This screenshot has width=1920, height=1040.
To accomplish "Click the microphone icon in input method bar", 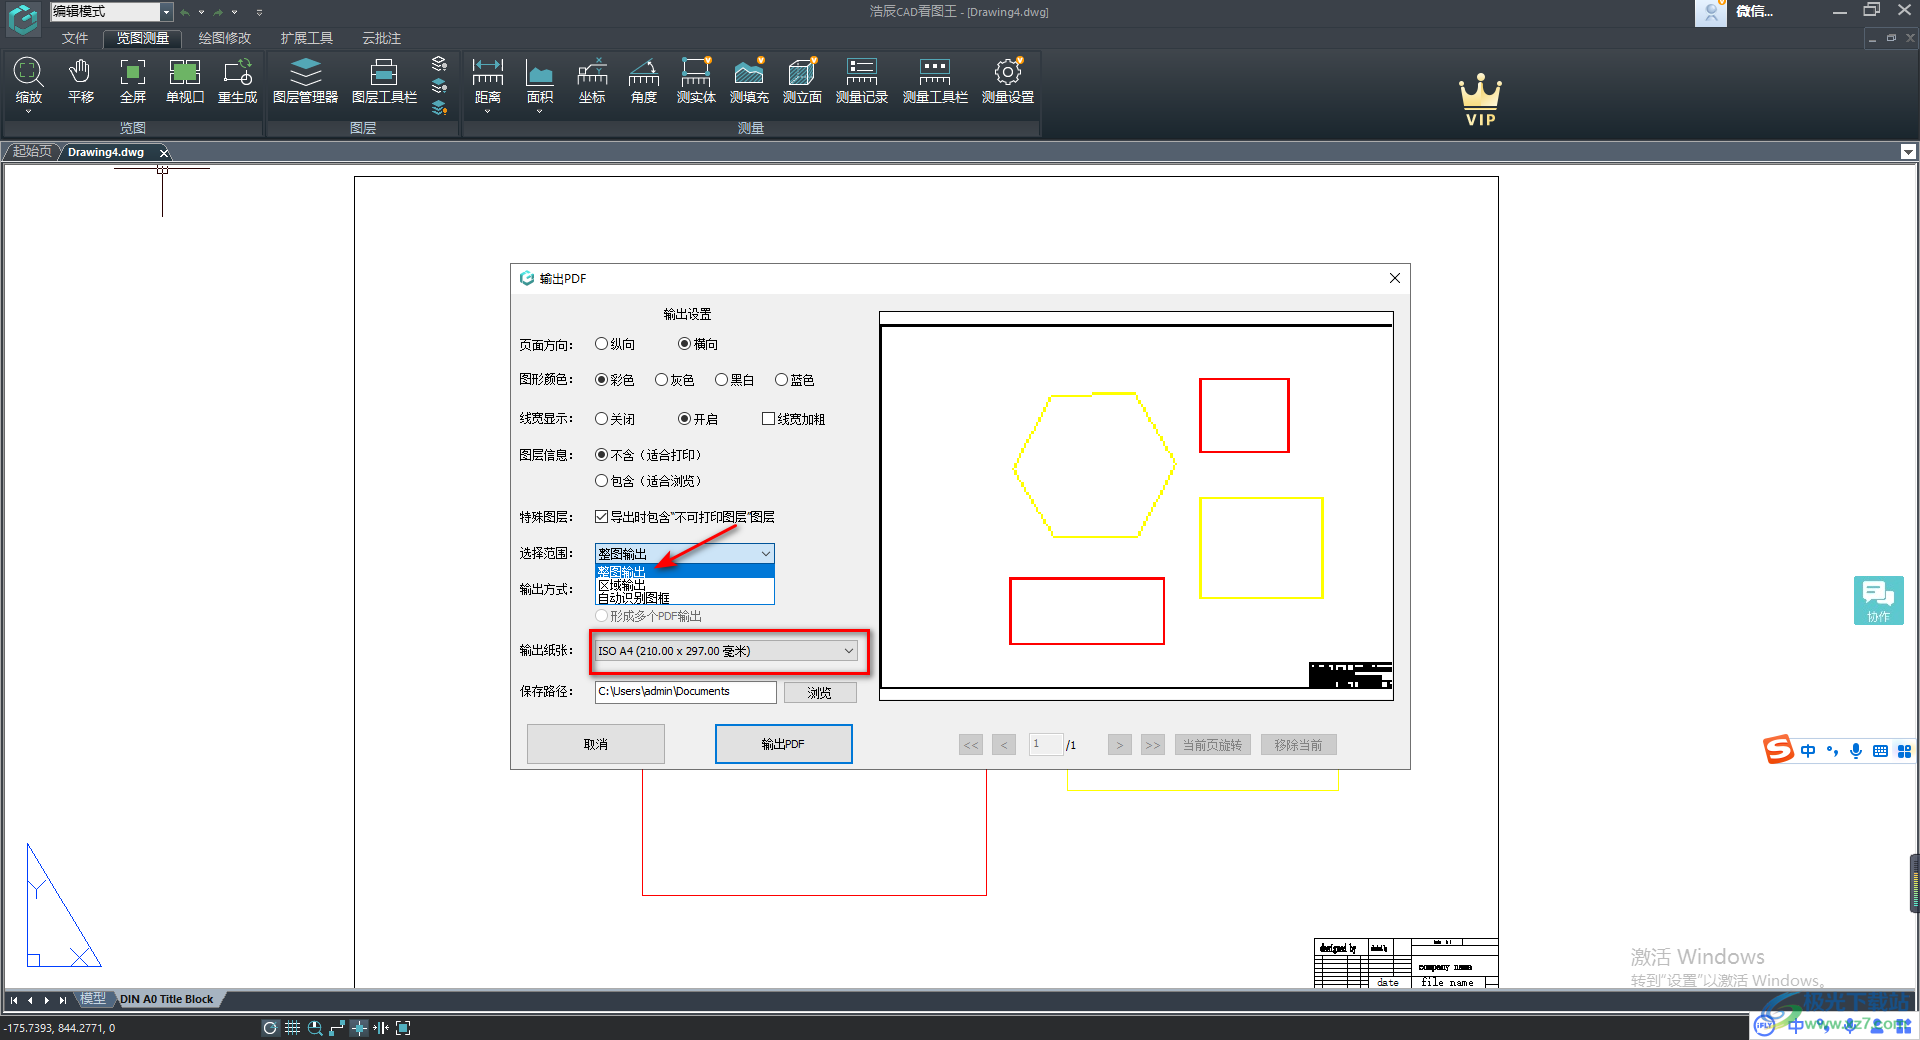I will coord(1856,751).
